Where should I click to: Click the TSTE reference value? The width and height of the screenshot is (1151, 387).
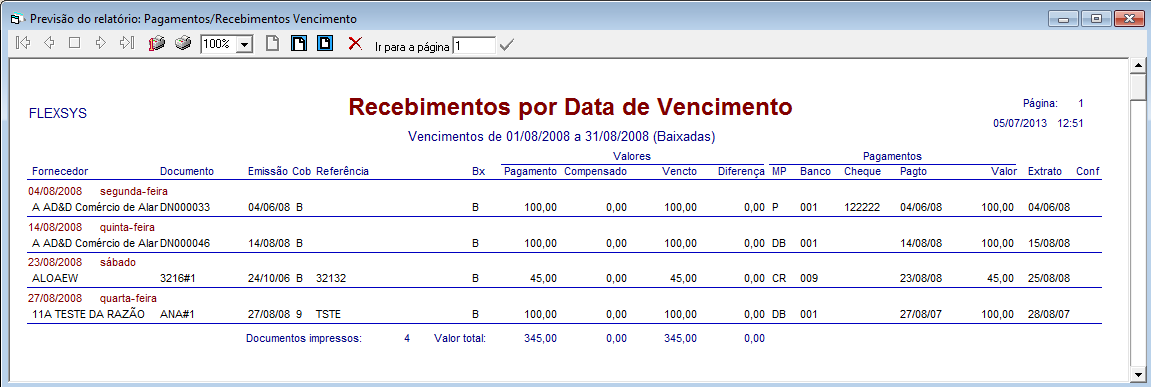pos(329,314)
